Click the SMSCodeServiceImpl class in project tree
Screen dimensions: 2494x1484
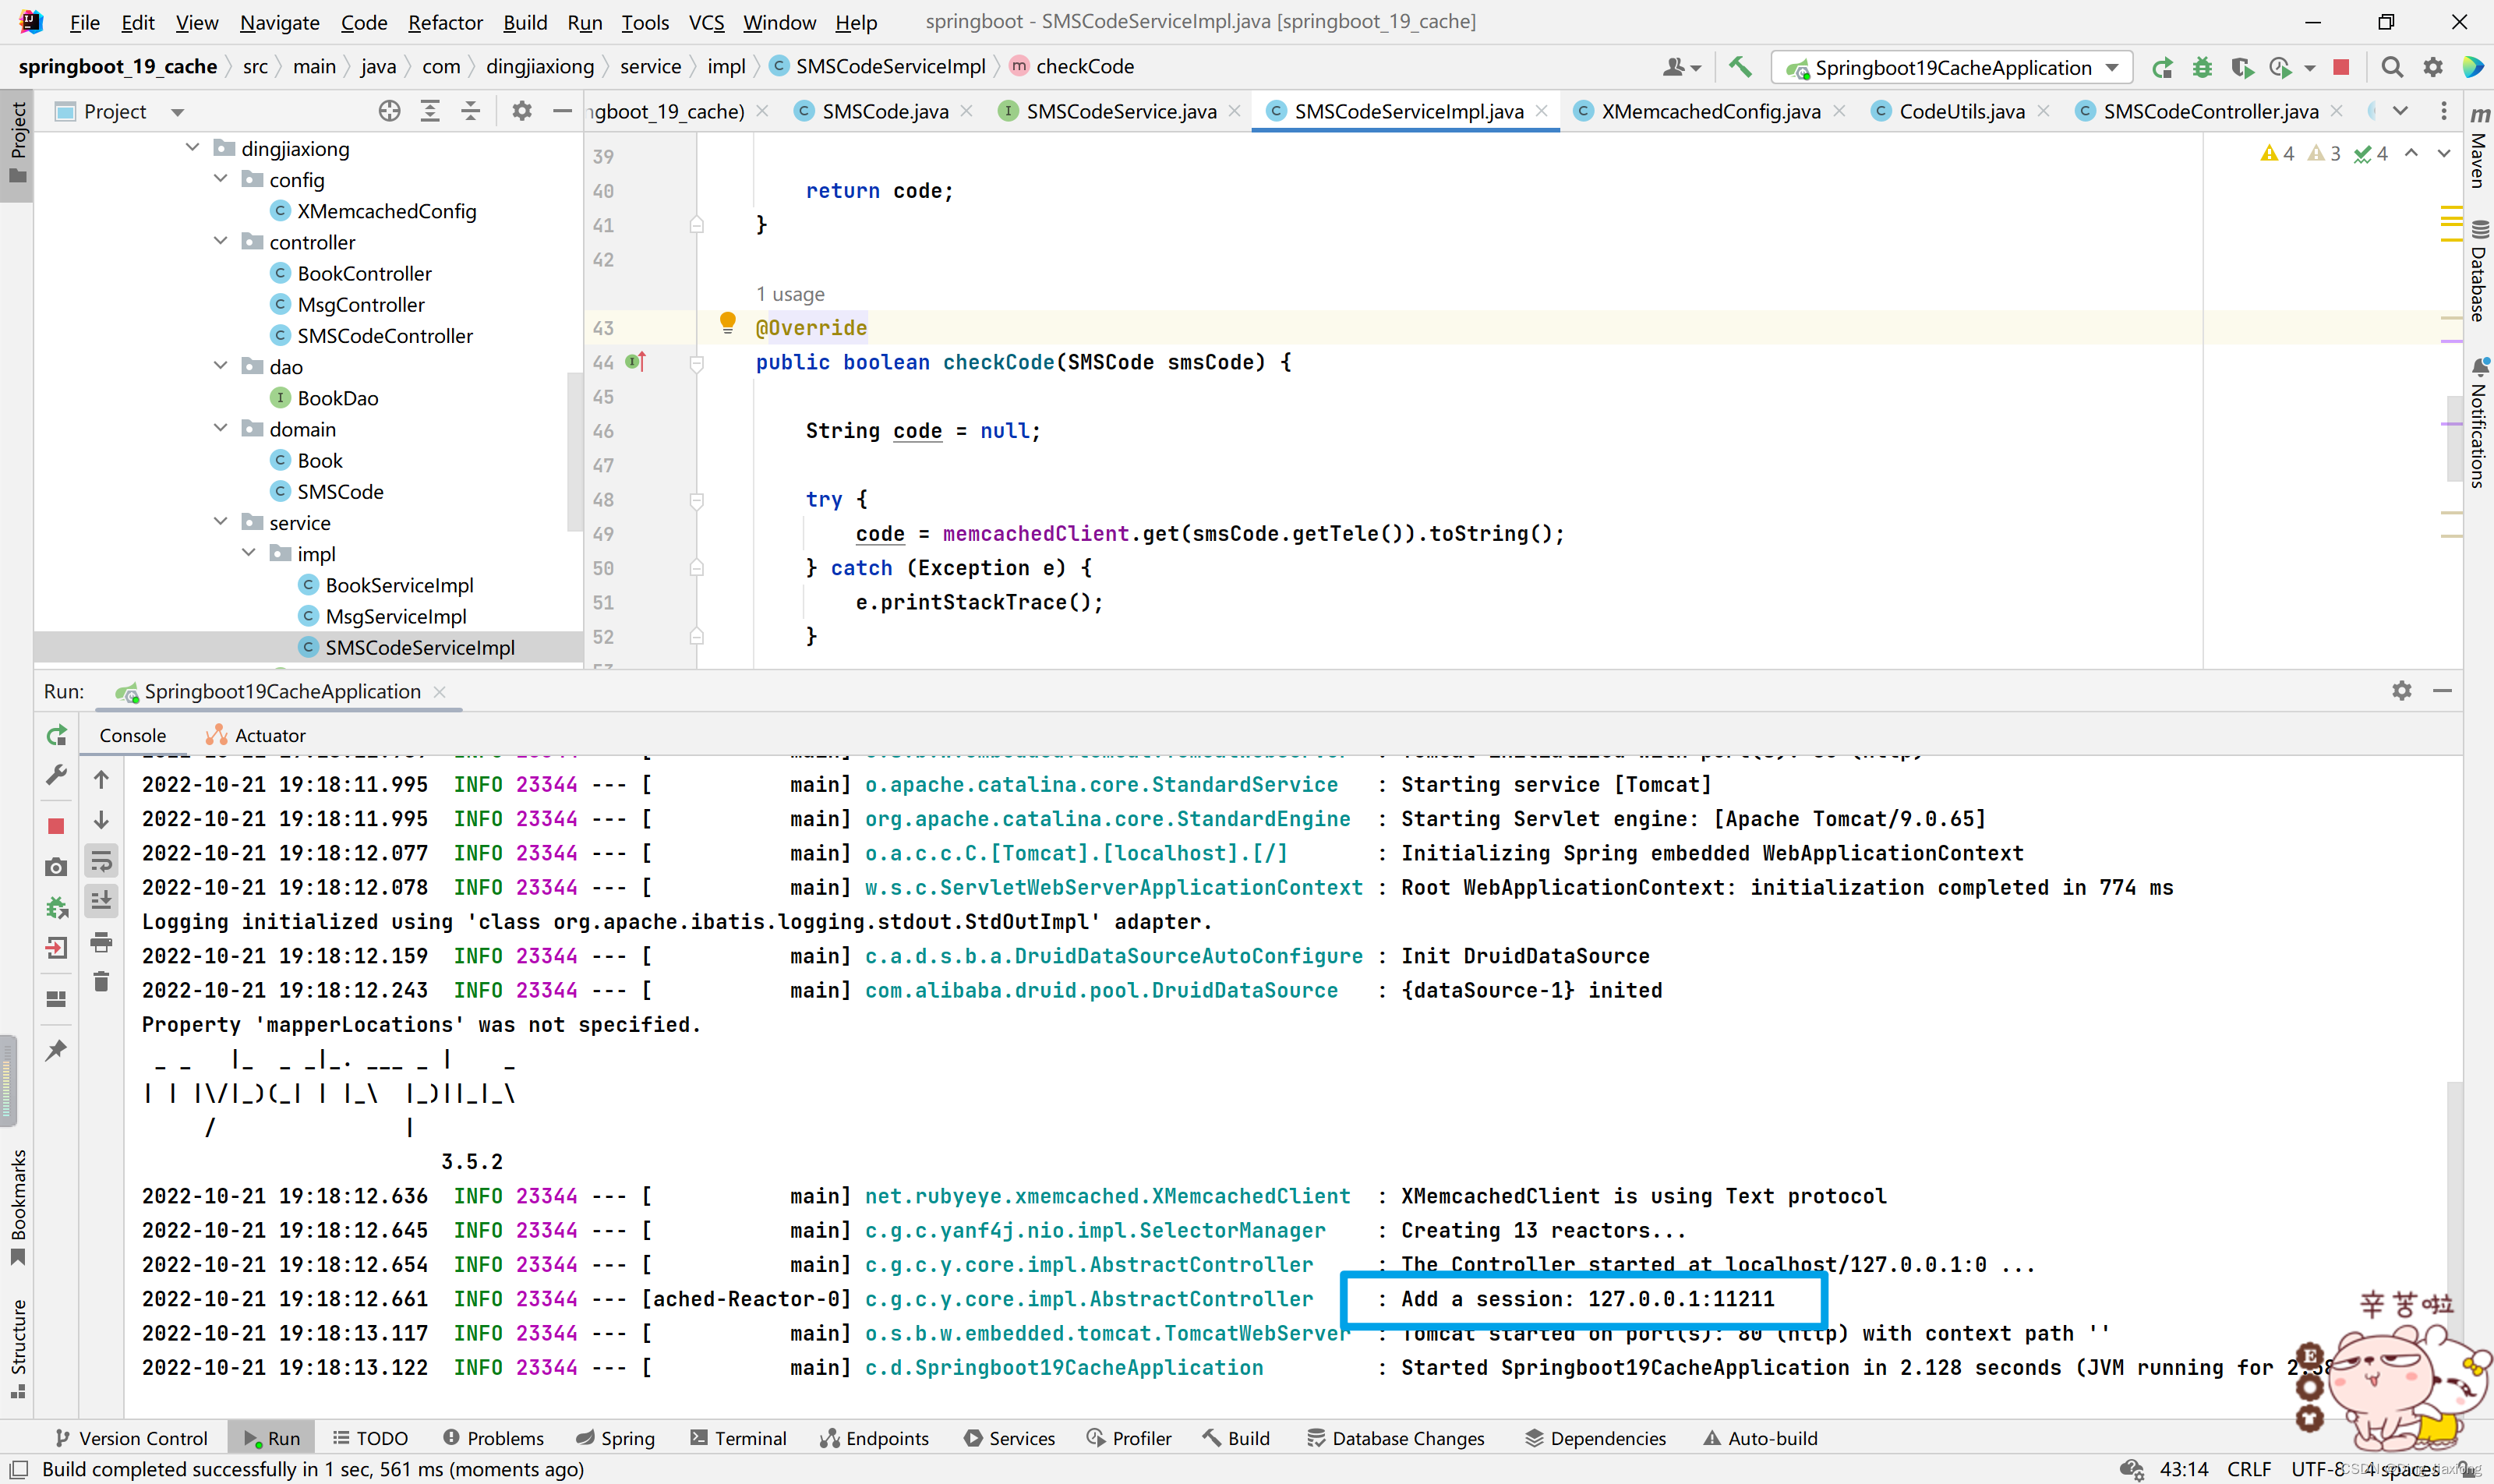pyautogui.click(x=419, y=647)
